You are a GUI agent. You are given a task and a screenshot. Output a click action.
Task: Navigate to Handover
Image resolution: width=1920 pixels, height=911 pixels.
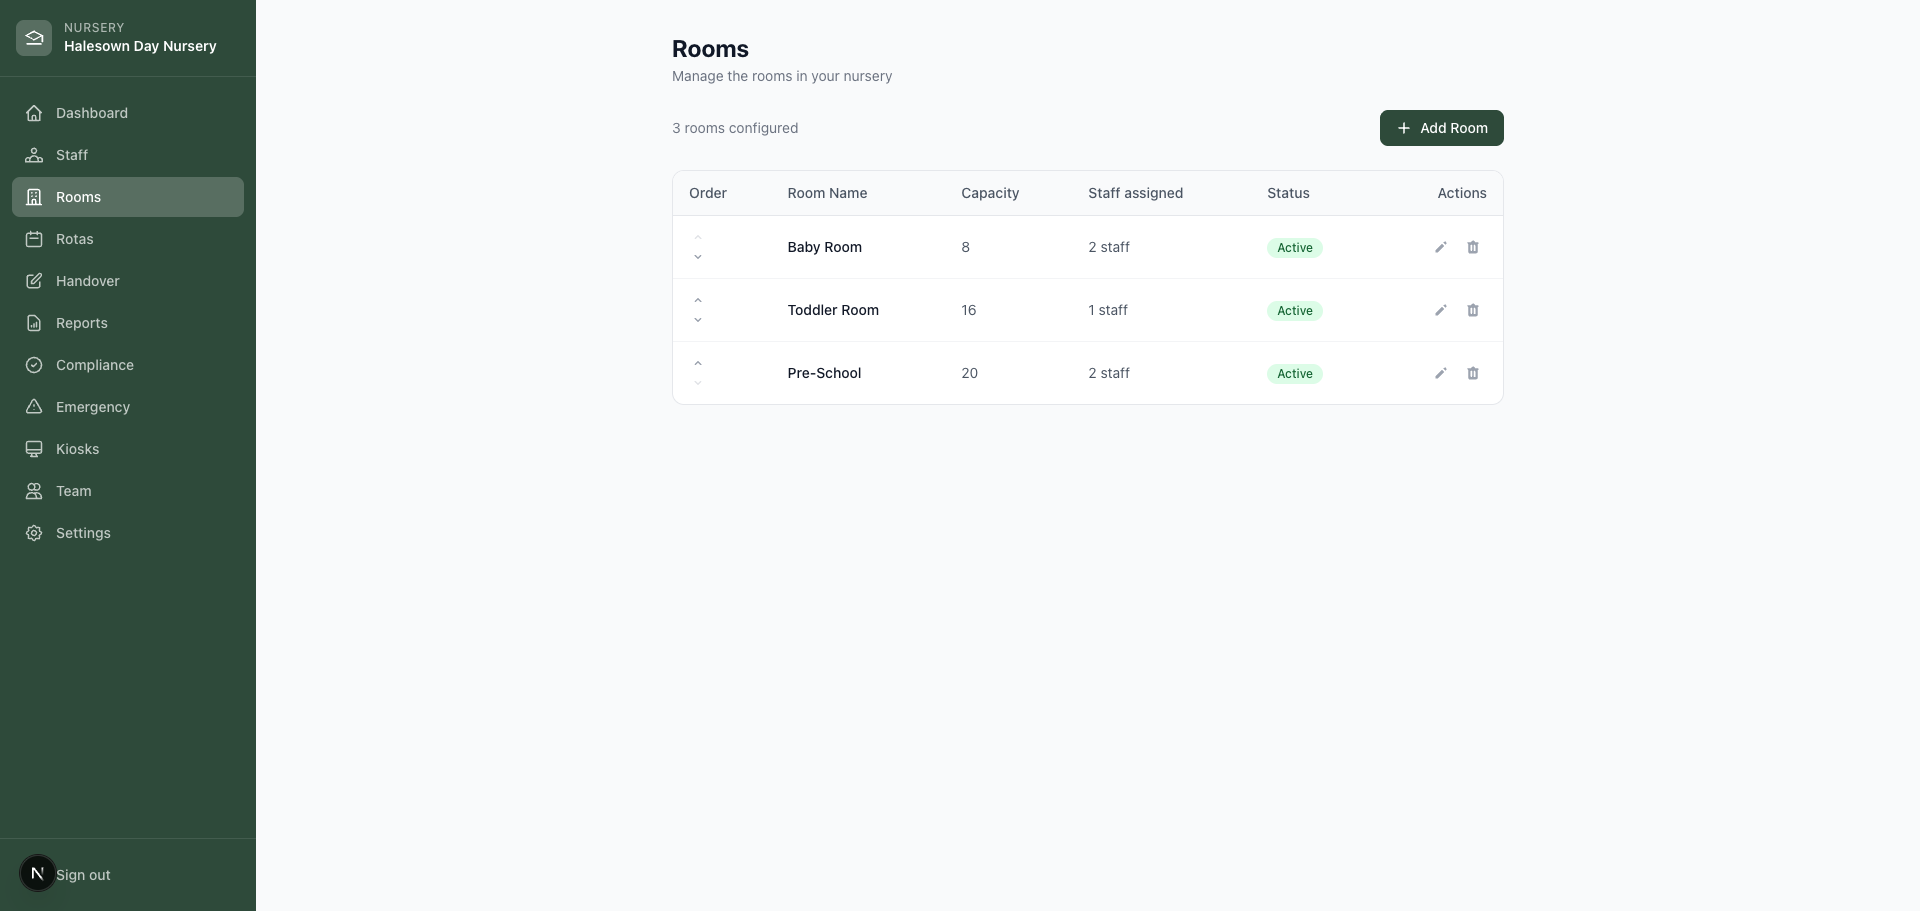(x=128, y=281)
